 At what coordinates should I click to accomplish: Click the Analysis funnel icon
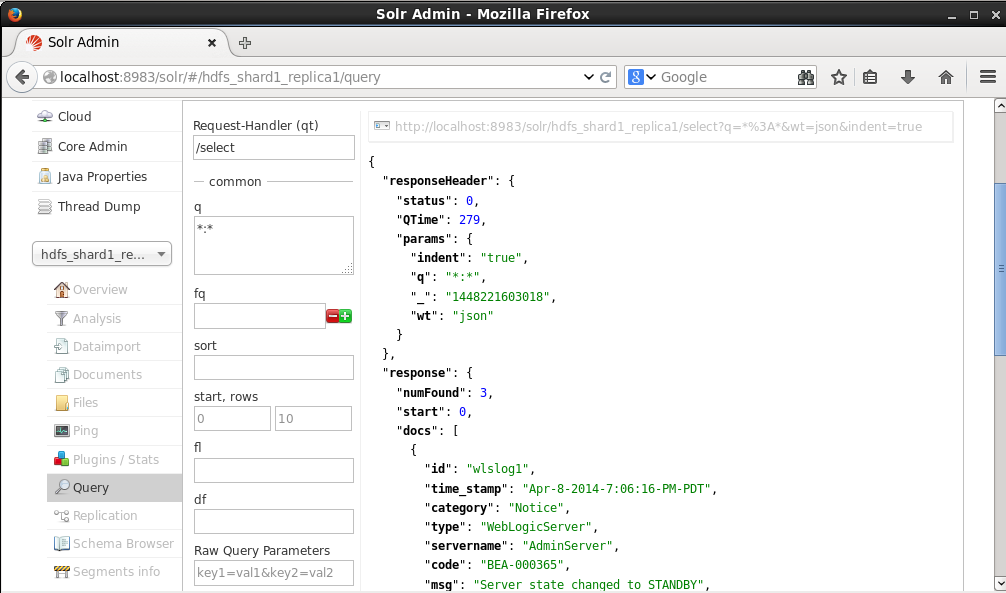tap(62, 318)
